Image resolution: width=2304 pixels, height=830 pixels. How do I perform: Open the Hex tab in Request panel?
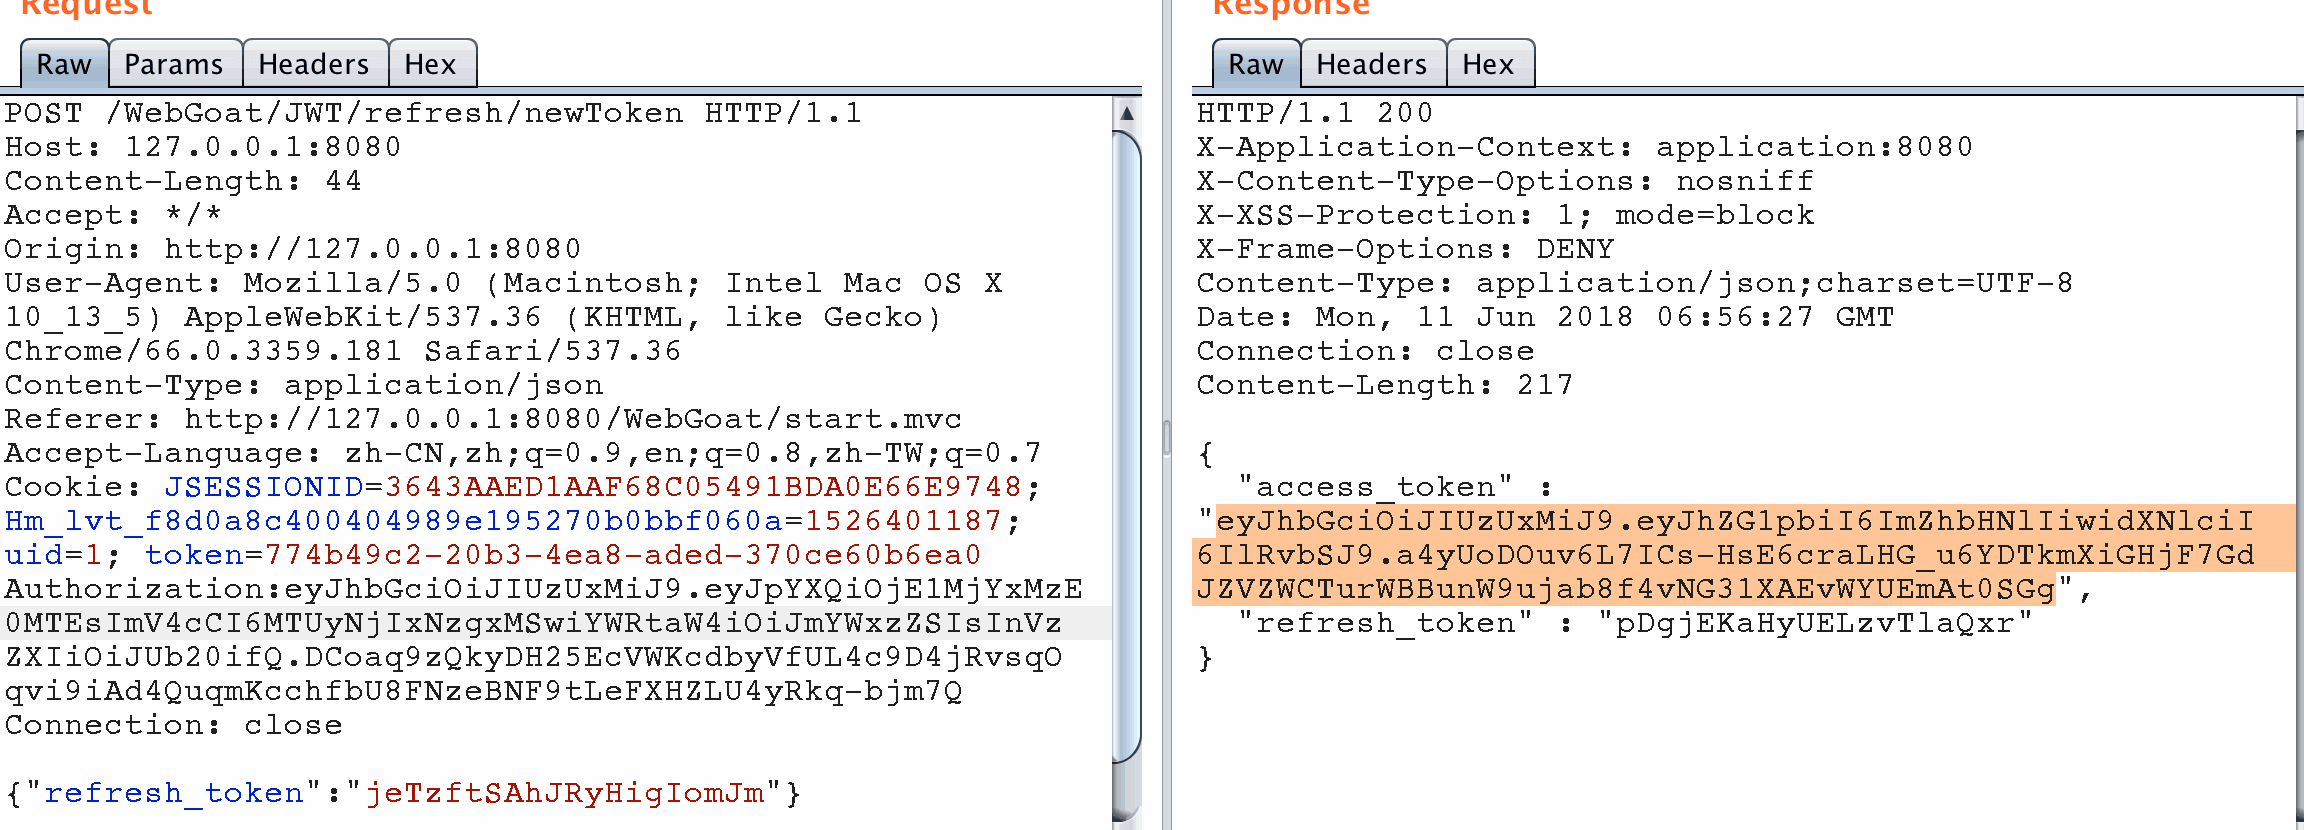tap(431, 64)
